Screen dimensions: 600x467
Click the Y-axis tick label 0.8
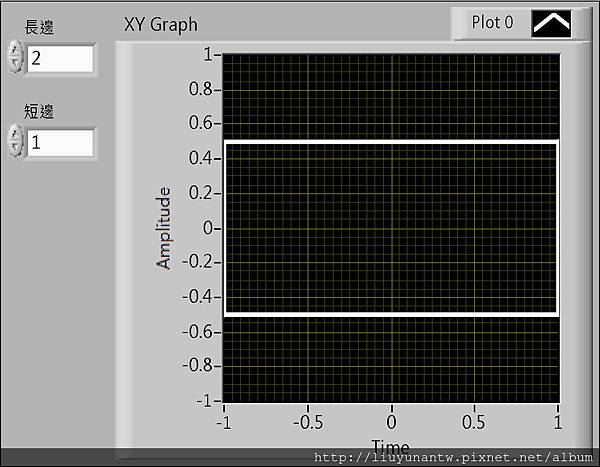coord(201,89)
